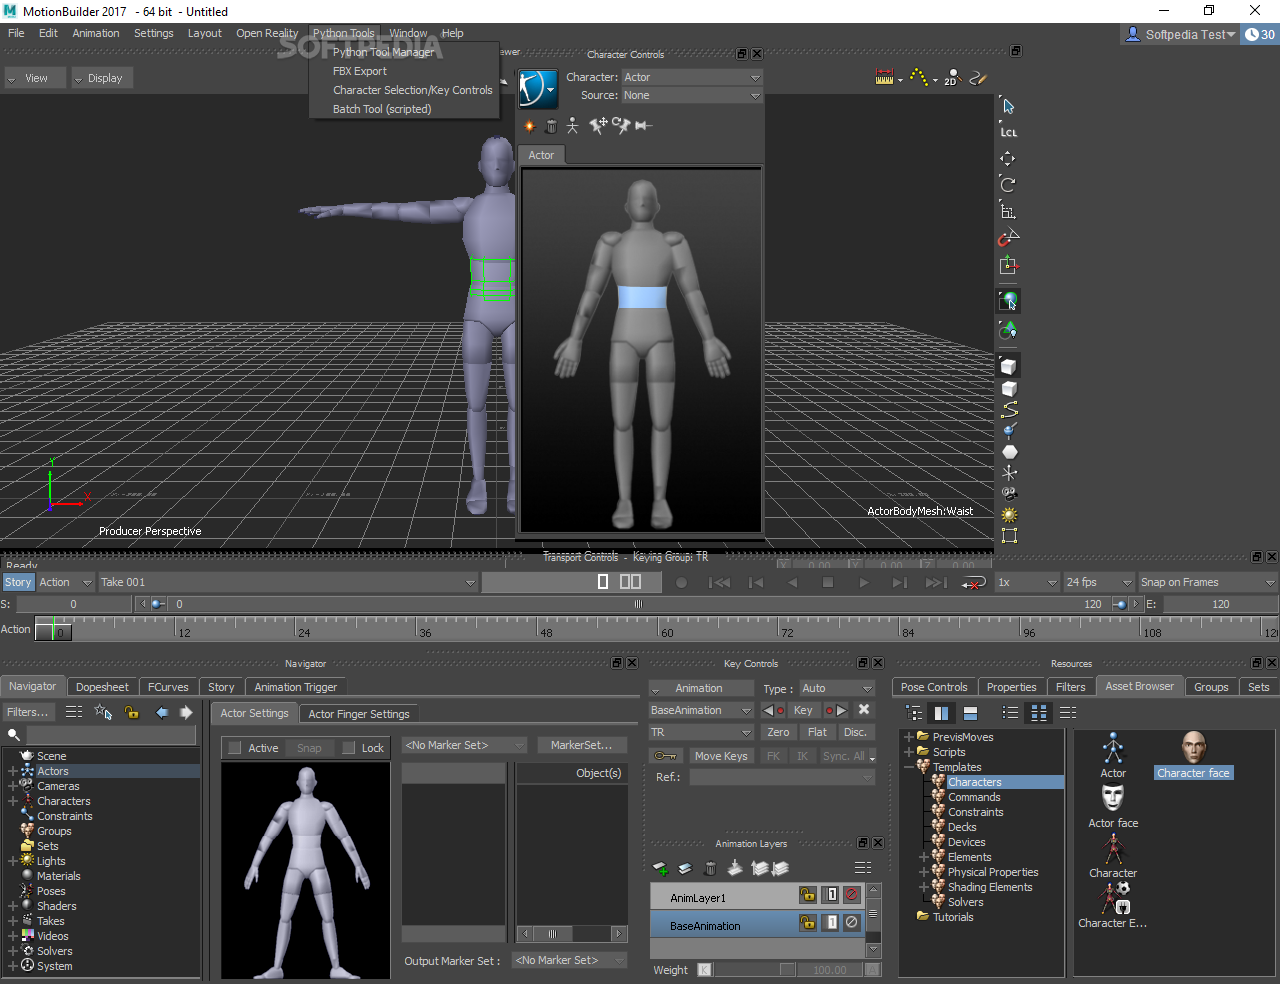Open the Type Auto dropdown in Key Controls
This screenshot has height=984, width=1280.
click(x=837, y=688)
